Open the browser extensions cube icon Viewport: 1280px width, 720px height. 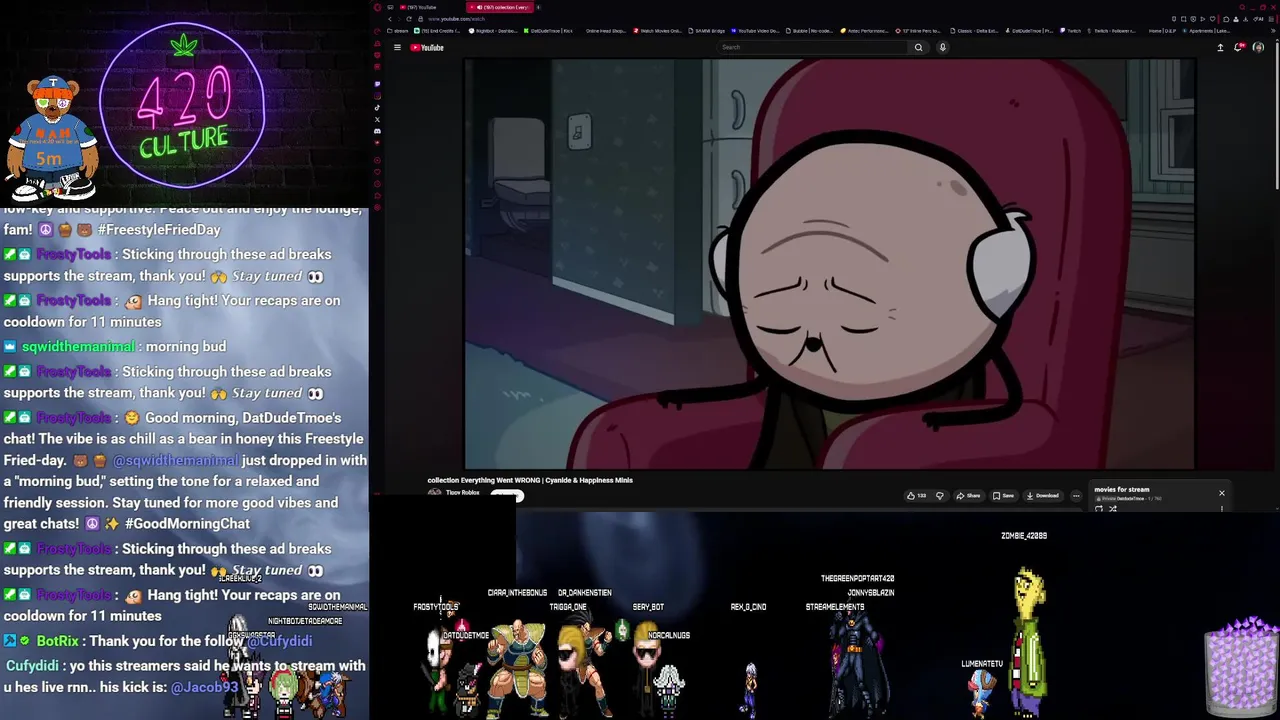pyautogui.click(x=1226, y=19)
